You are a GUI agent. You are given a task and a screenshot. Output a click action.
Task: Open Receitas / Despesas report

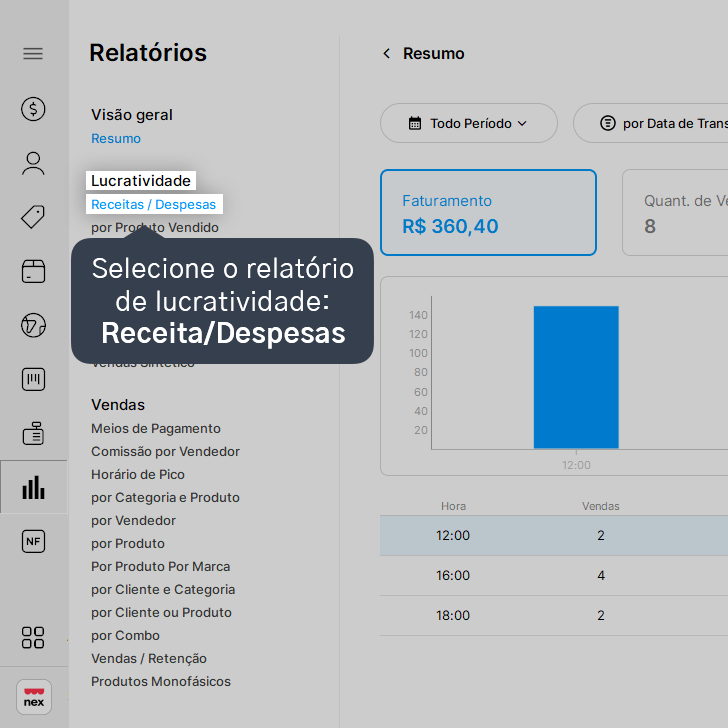pyautogui.click(x=154, y=204)
